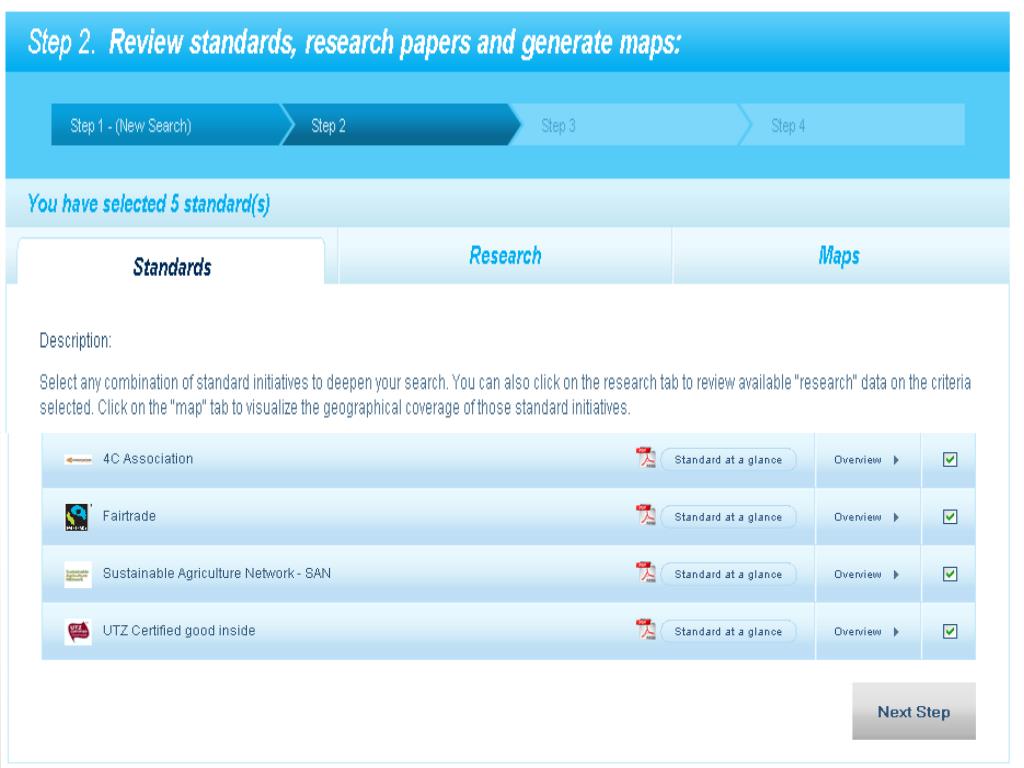This screenshot has height=768, width=1024.
Task: Open the Sustainable Agriculture Network PDF icon
Action: 645,573
